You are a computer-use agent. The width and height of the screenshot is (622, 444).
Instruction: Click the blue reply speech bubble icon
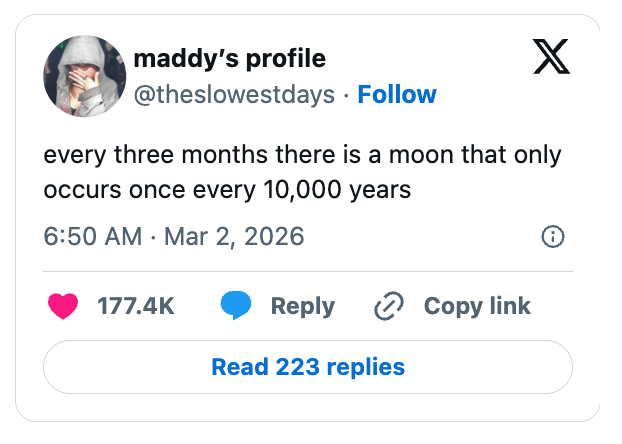[x=236, y=306]
